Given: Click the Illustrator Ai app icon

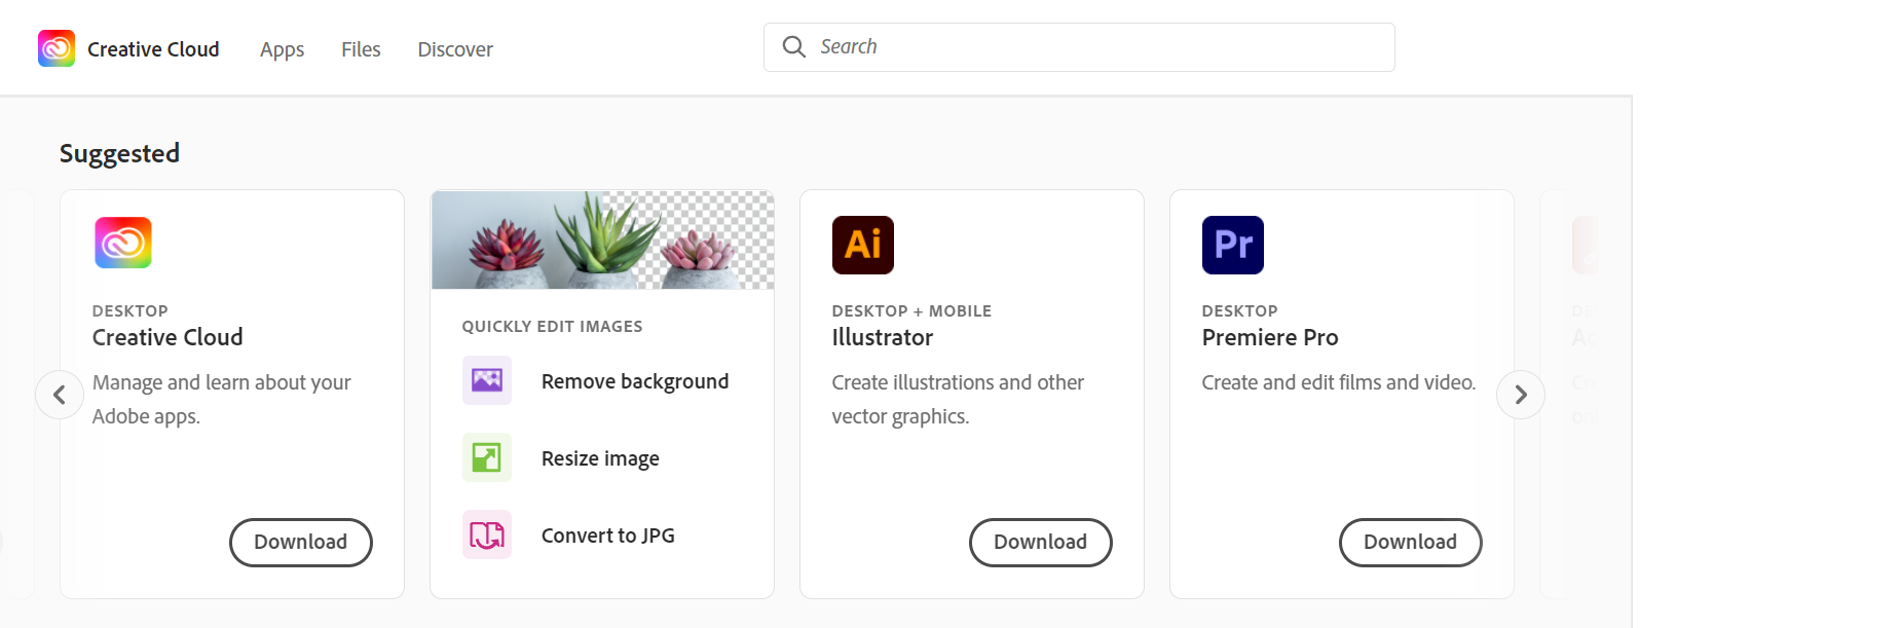Looking at the screenshot, I should point(863,245).
